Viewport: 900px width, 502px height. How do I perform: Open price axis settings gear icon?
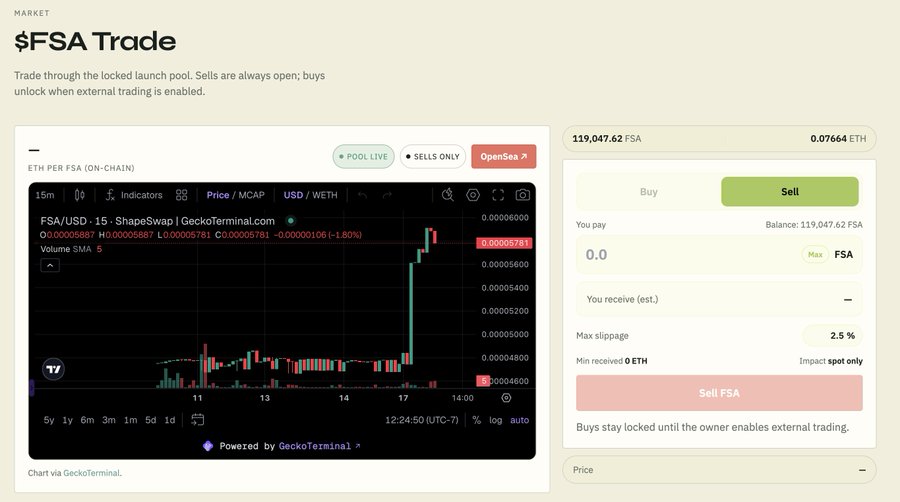(506, 398)
